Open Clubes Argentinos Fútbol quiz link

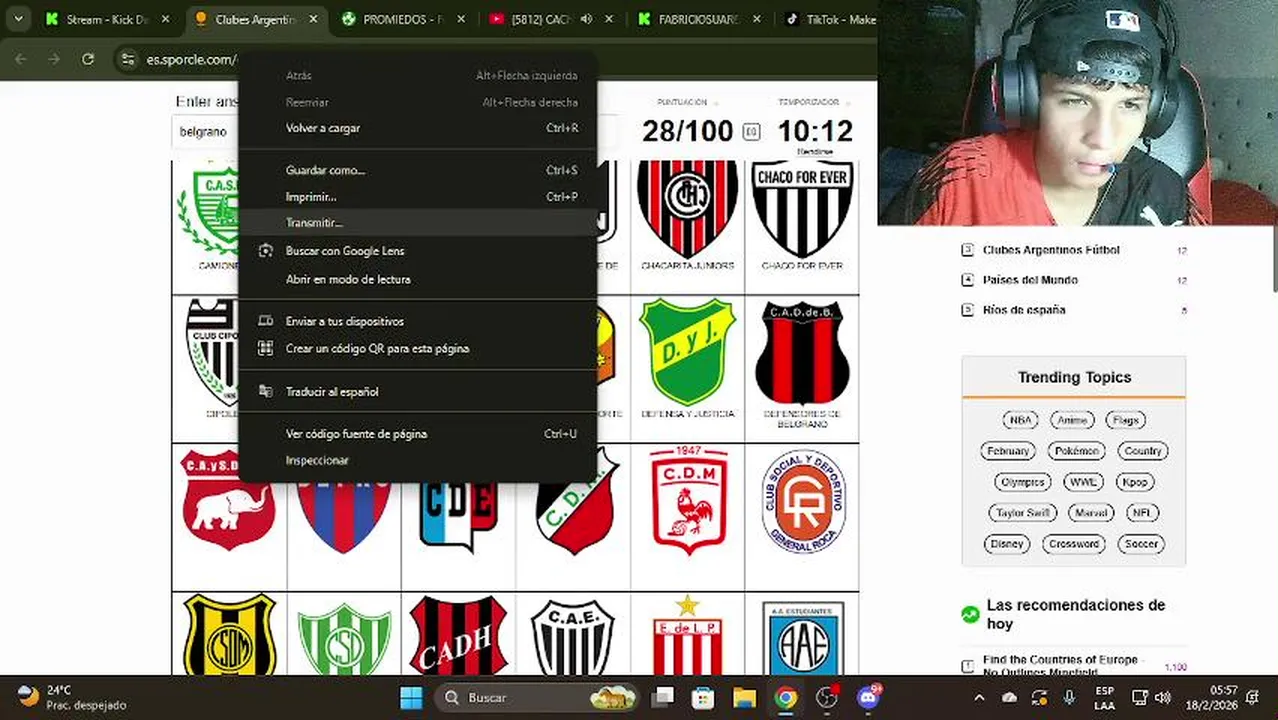pos(1051,250)
